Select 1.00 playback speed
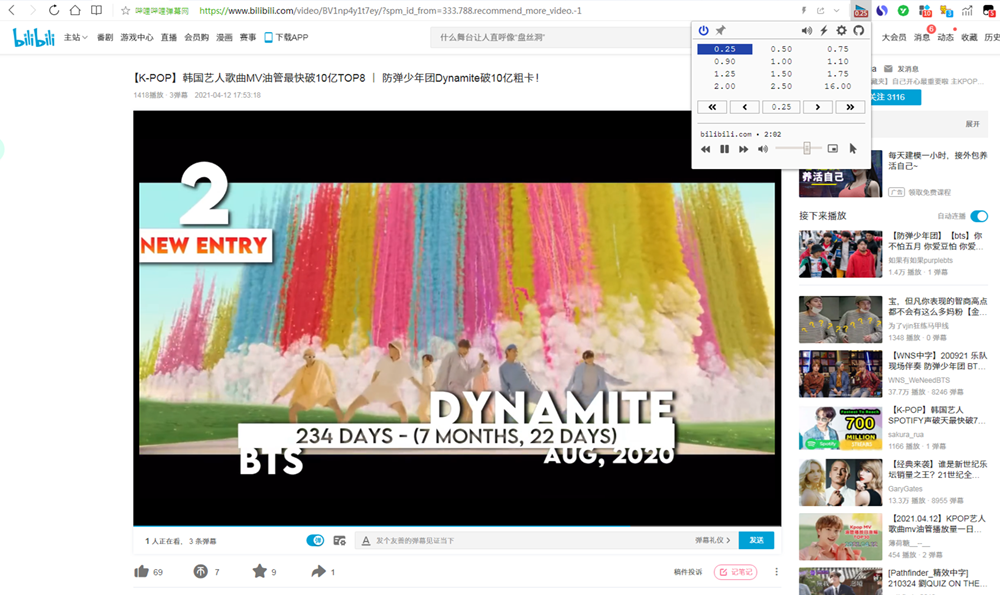1000x595 pixels. 781,62
